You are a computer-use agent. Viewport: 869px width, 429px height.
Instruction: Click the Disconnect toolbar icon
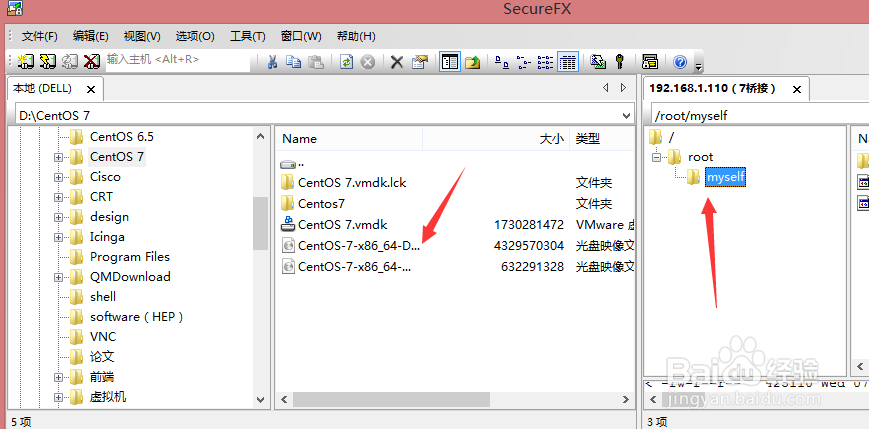pyautogui.click(x=91, y=62)
